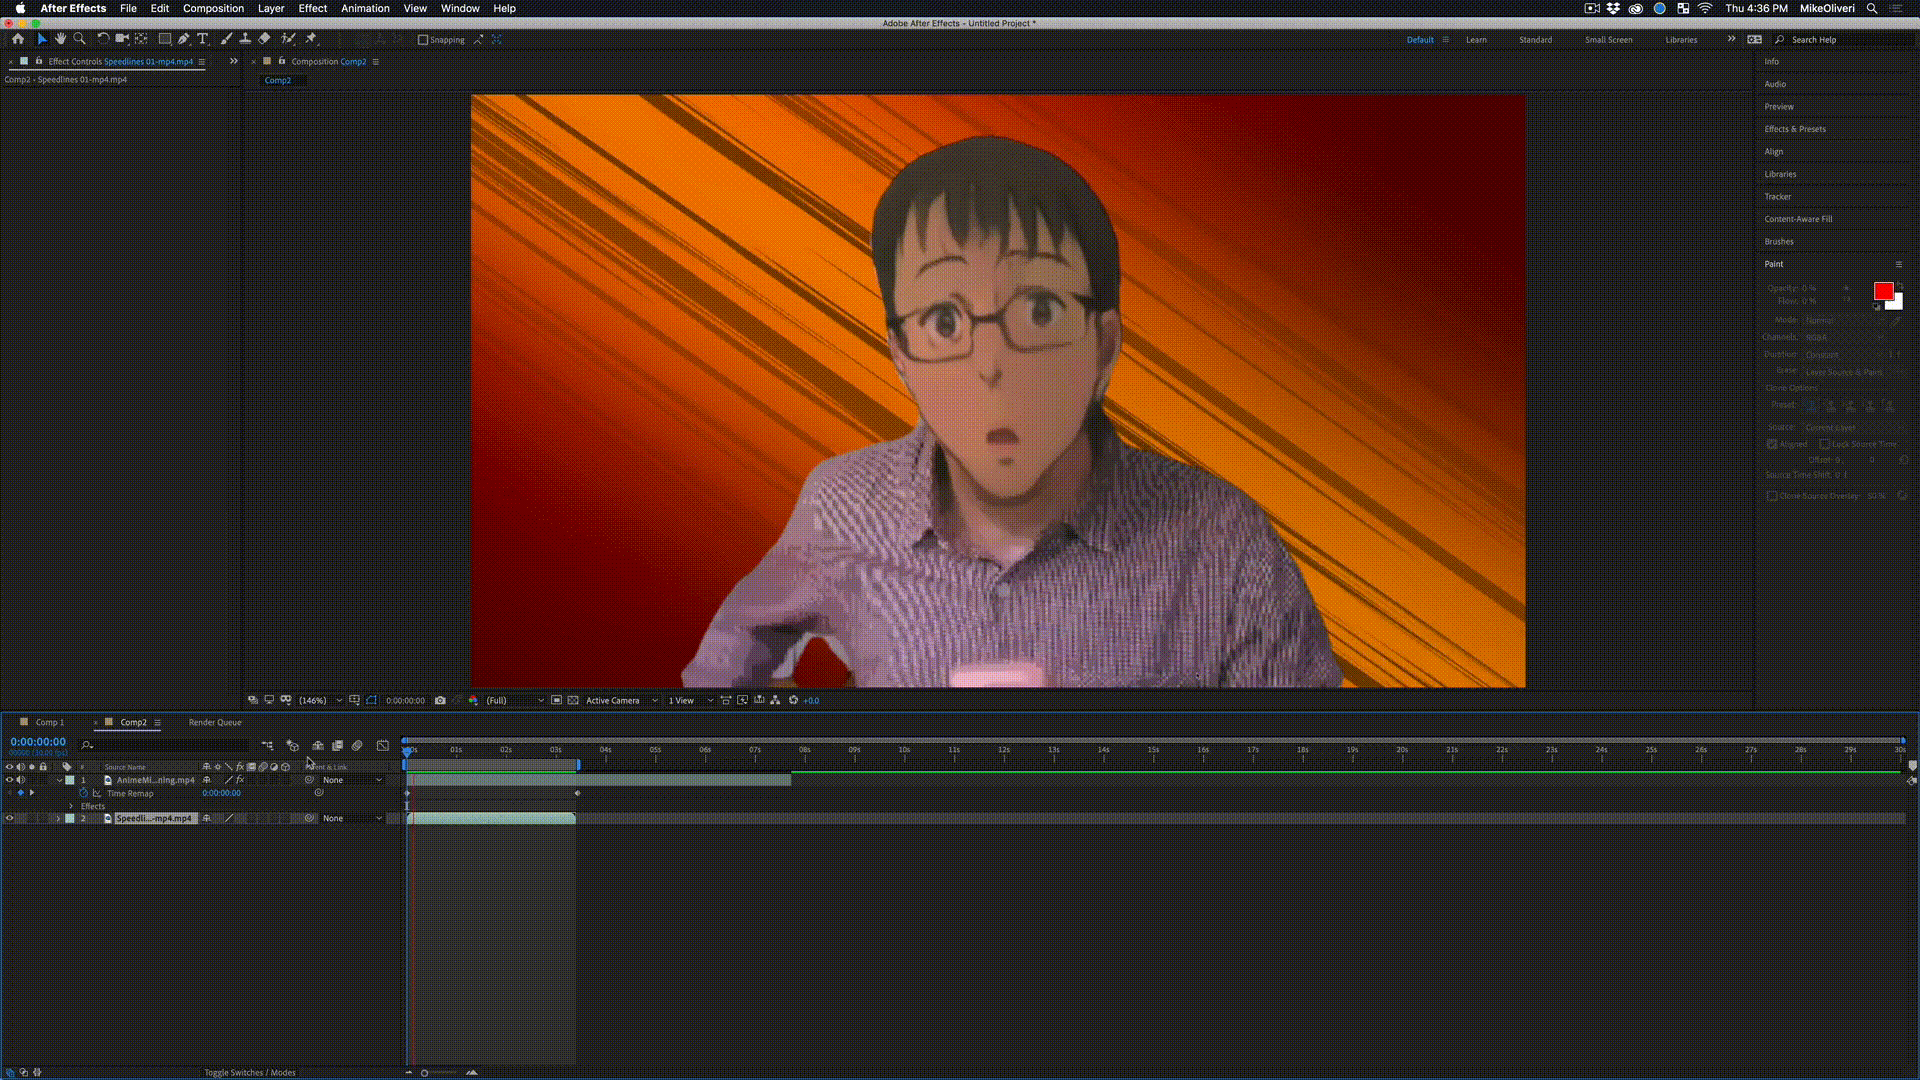Screen dimensions: 1920x1080
Task: Open the Effects & Presets panel
Action: 1795,129
